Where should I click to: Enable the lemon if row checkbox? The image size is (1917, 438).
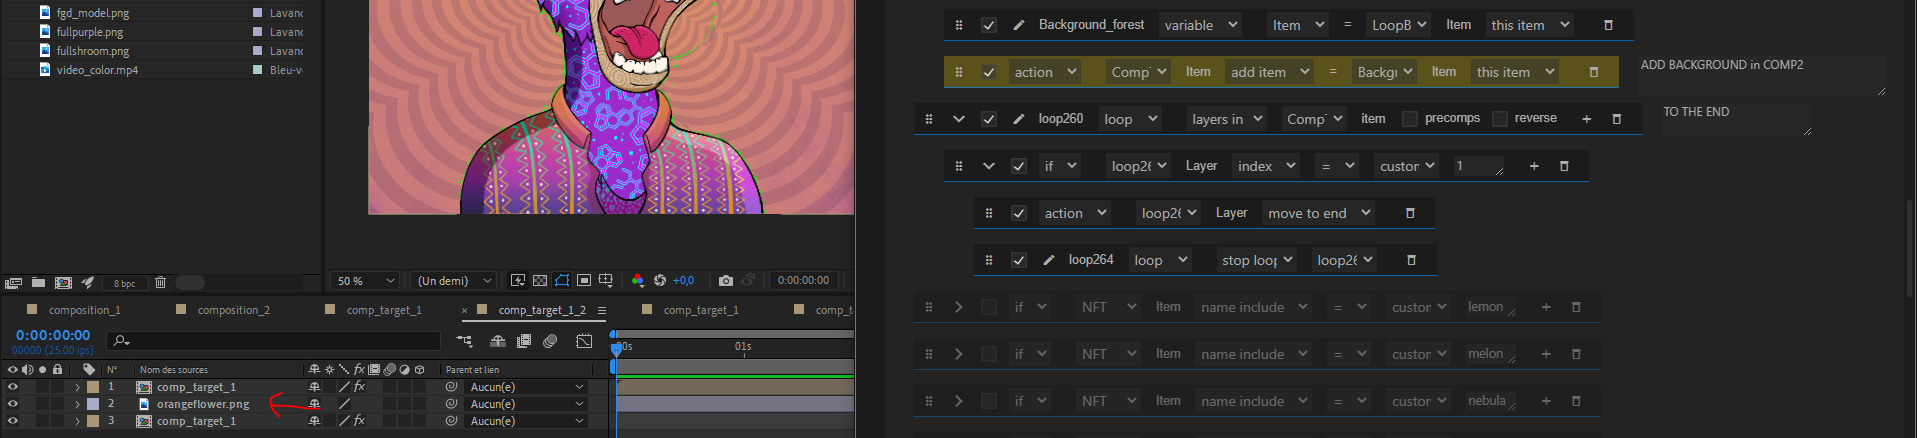(989, 307)
